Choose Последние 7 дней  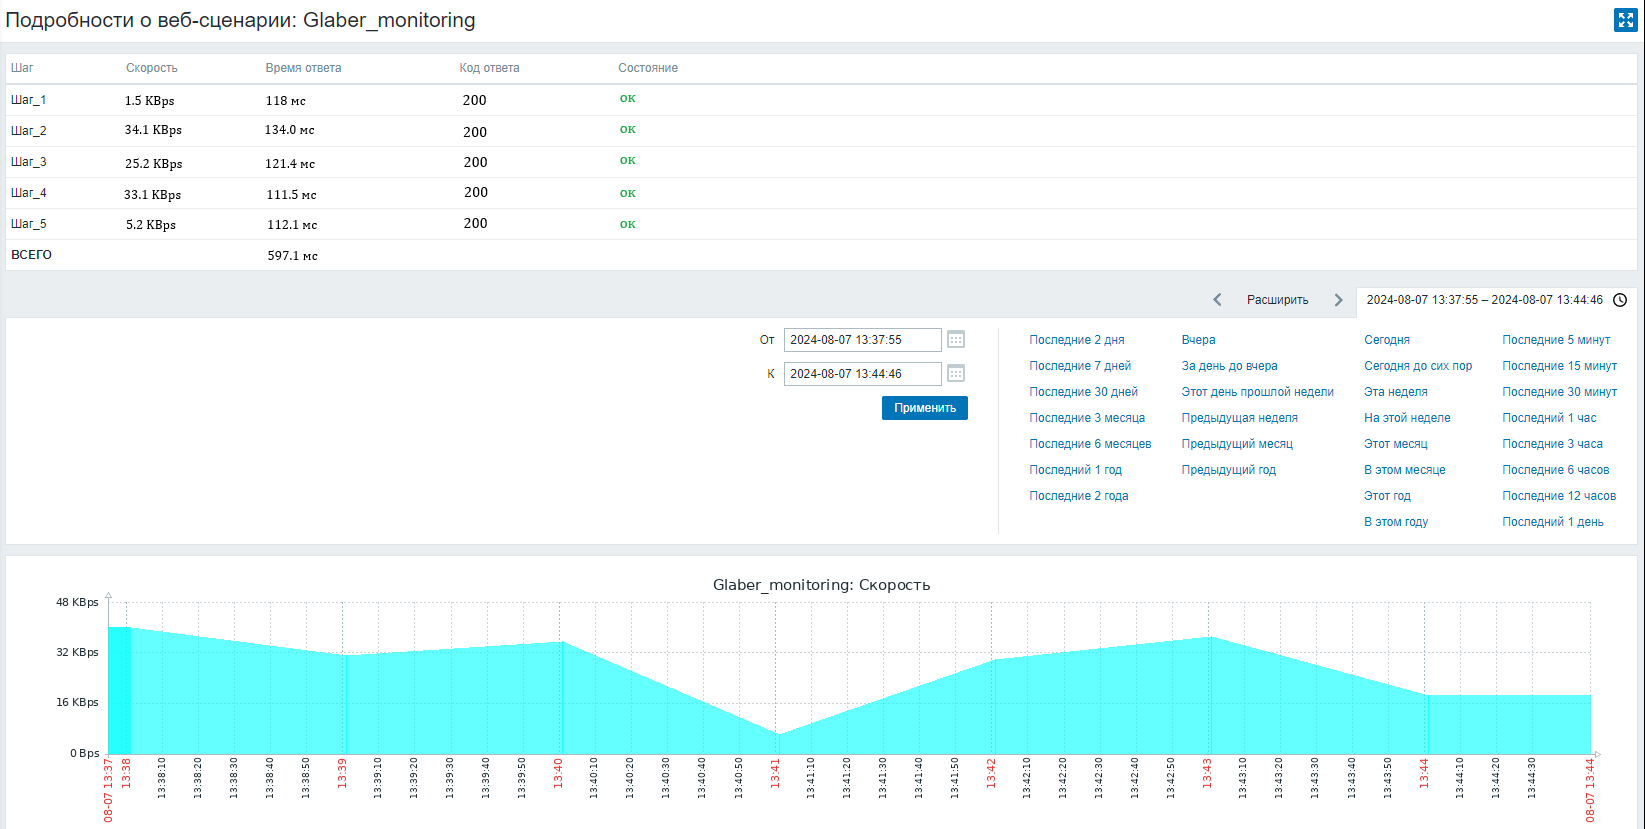click(x=1080, y=366)
